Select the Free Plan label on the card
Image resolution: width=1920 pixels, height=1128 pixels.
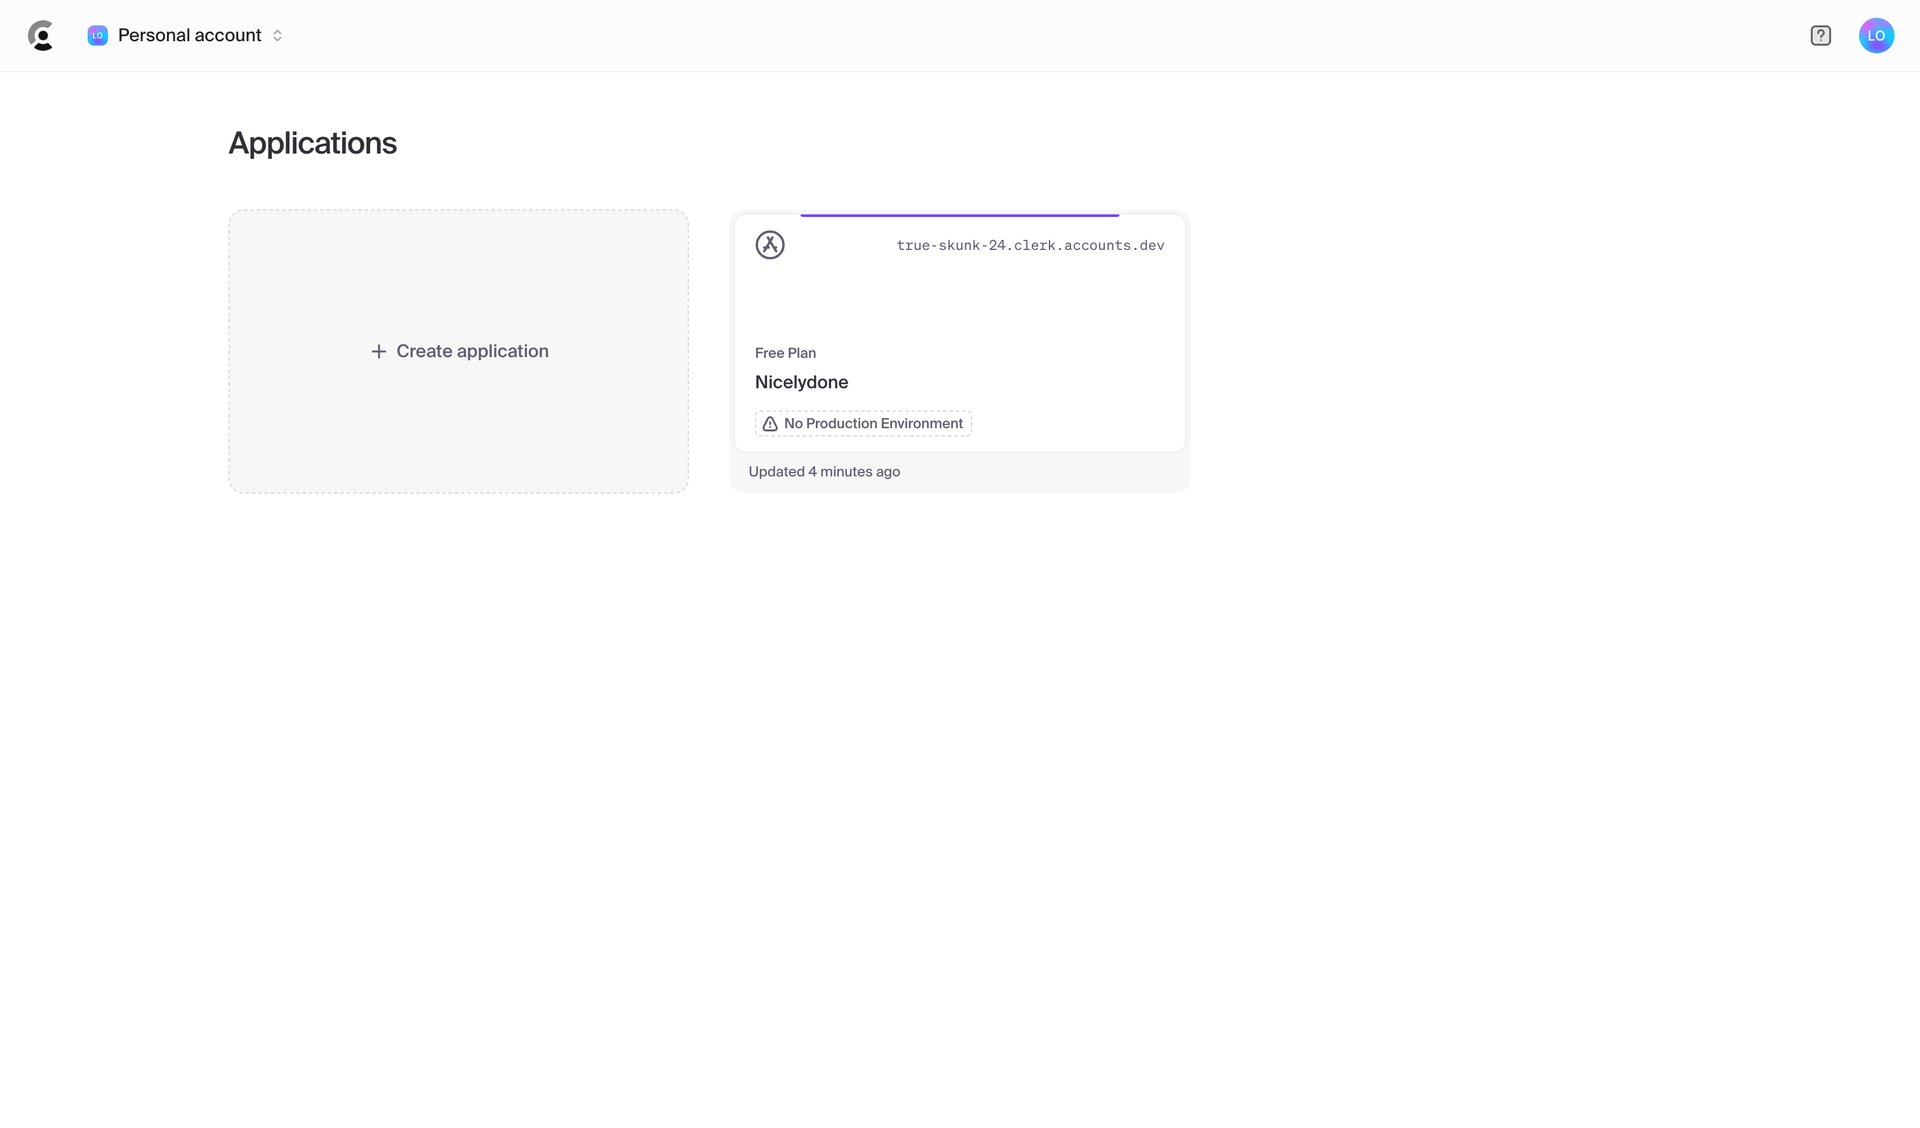point(785,353)
